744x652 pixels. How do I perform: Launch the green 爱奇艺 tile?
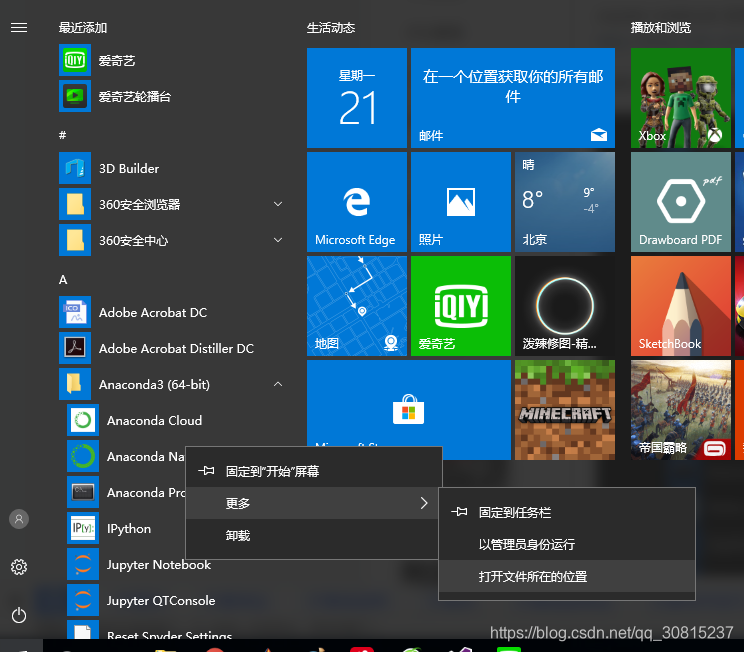(x=461, y=306)
